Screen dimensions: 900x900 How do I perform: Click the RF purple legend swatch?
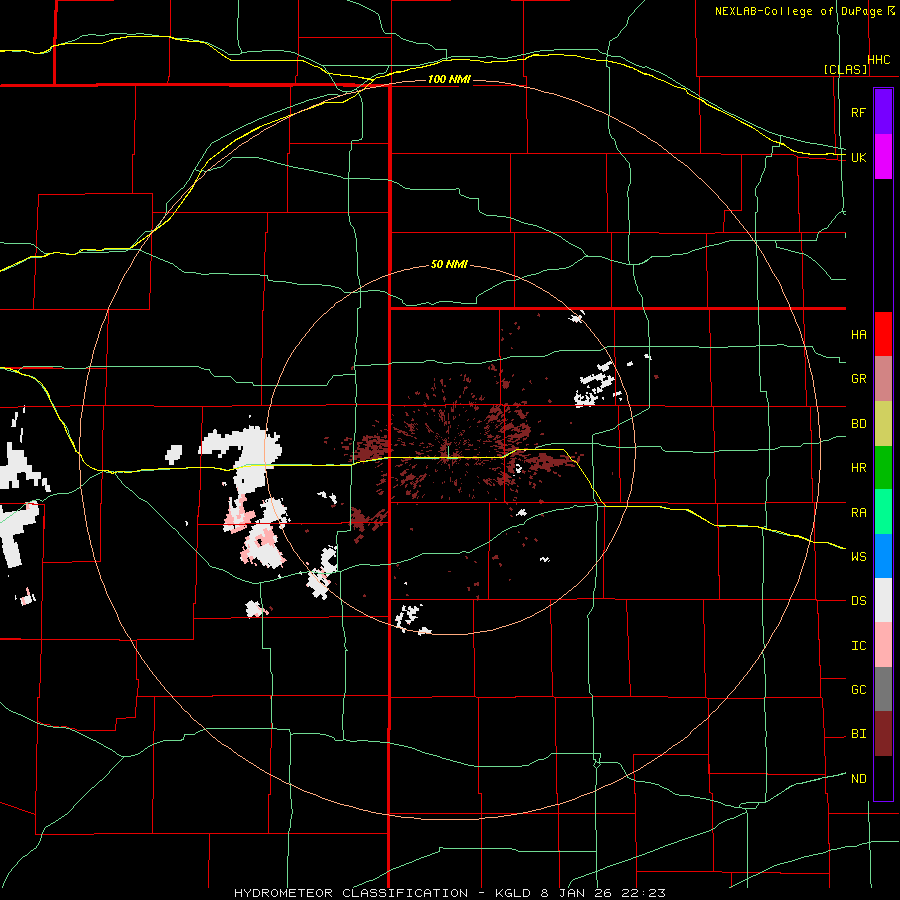click(883, 111)
